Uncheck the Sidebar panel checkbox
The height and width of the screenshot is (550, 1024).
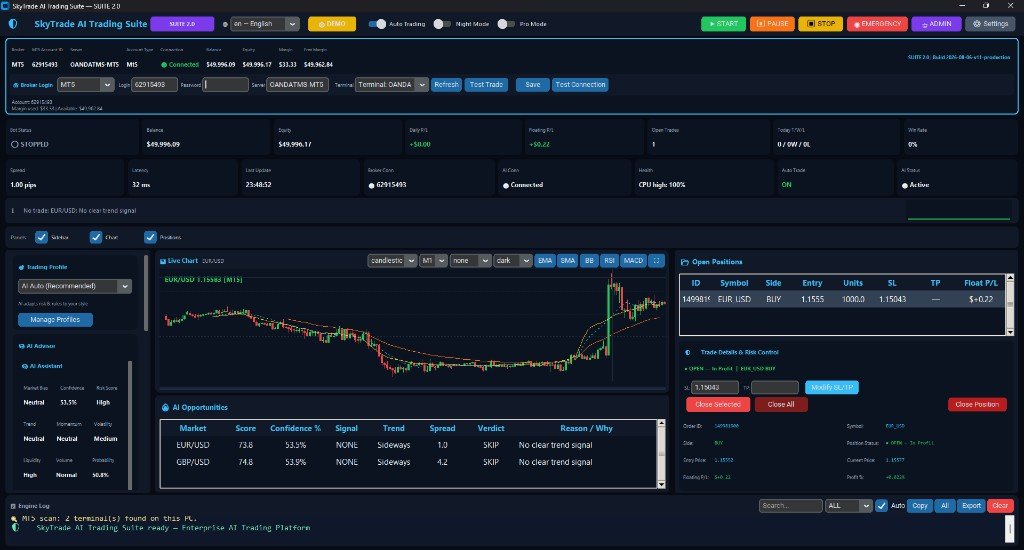pyautogui.click(x=41, y=237)
